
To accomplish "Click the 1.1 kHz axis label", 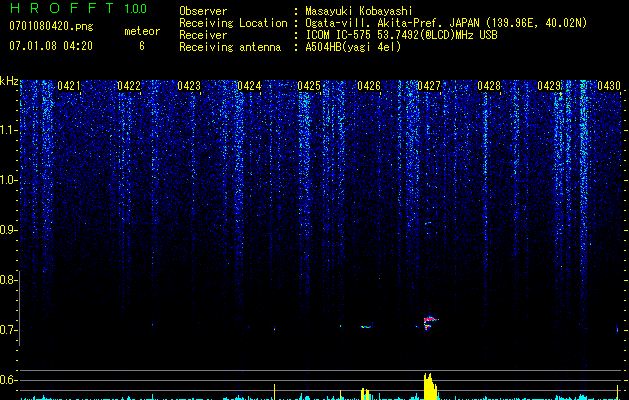I will pos(8,130).
